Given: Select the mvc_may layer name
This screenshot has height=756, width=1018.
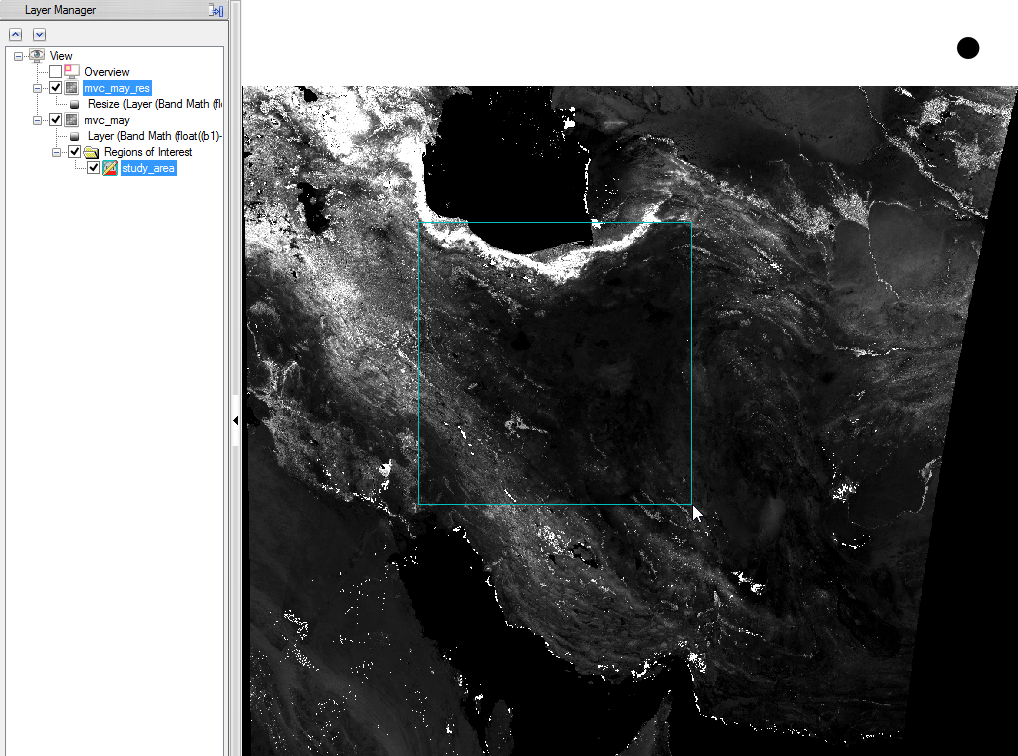Looking at the screenshot, I should [107, 120].
